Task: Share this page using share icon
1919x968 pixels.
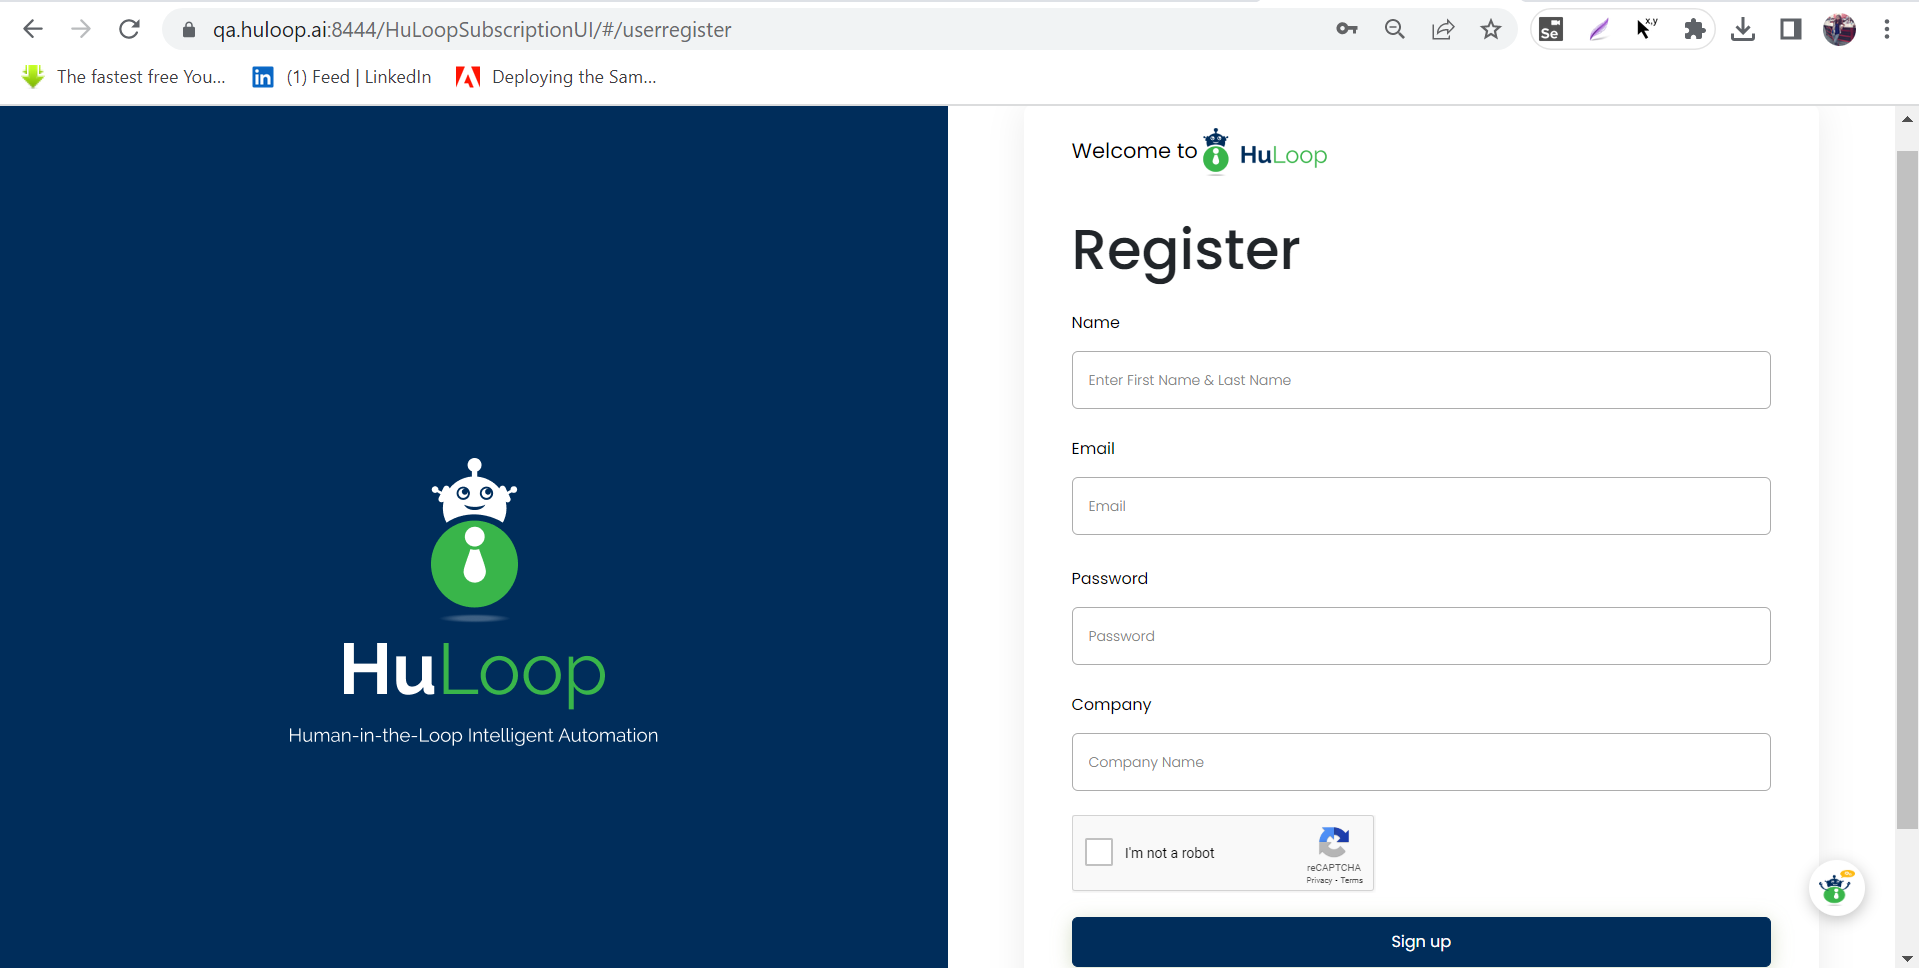Action: (1442, 29)
